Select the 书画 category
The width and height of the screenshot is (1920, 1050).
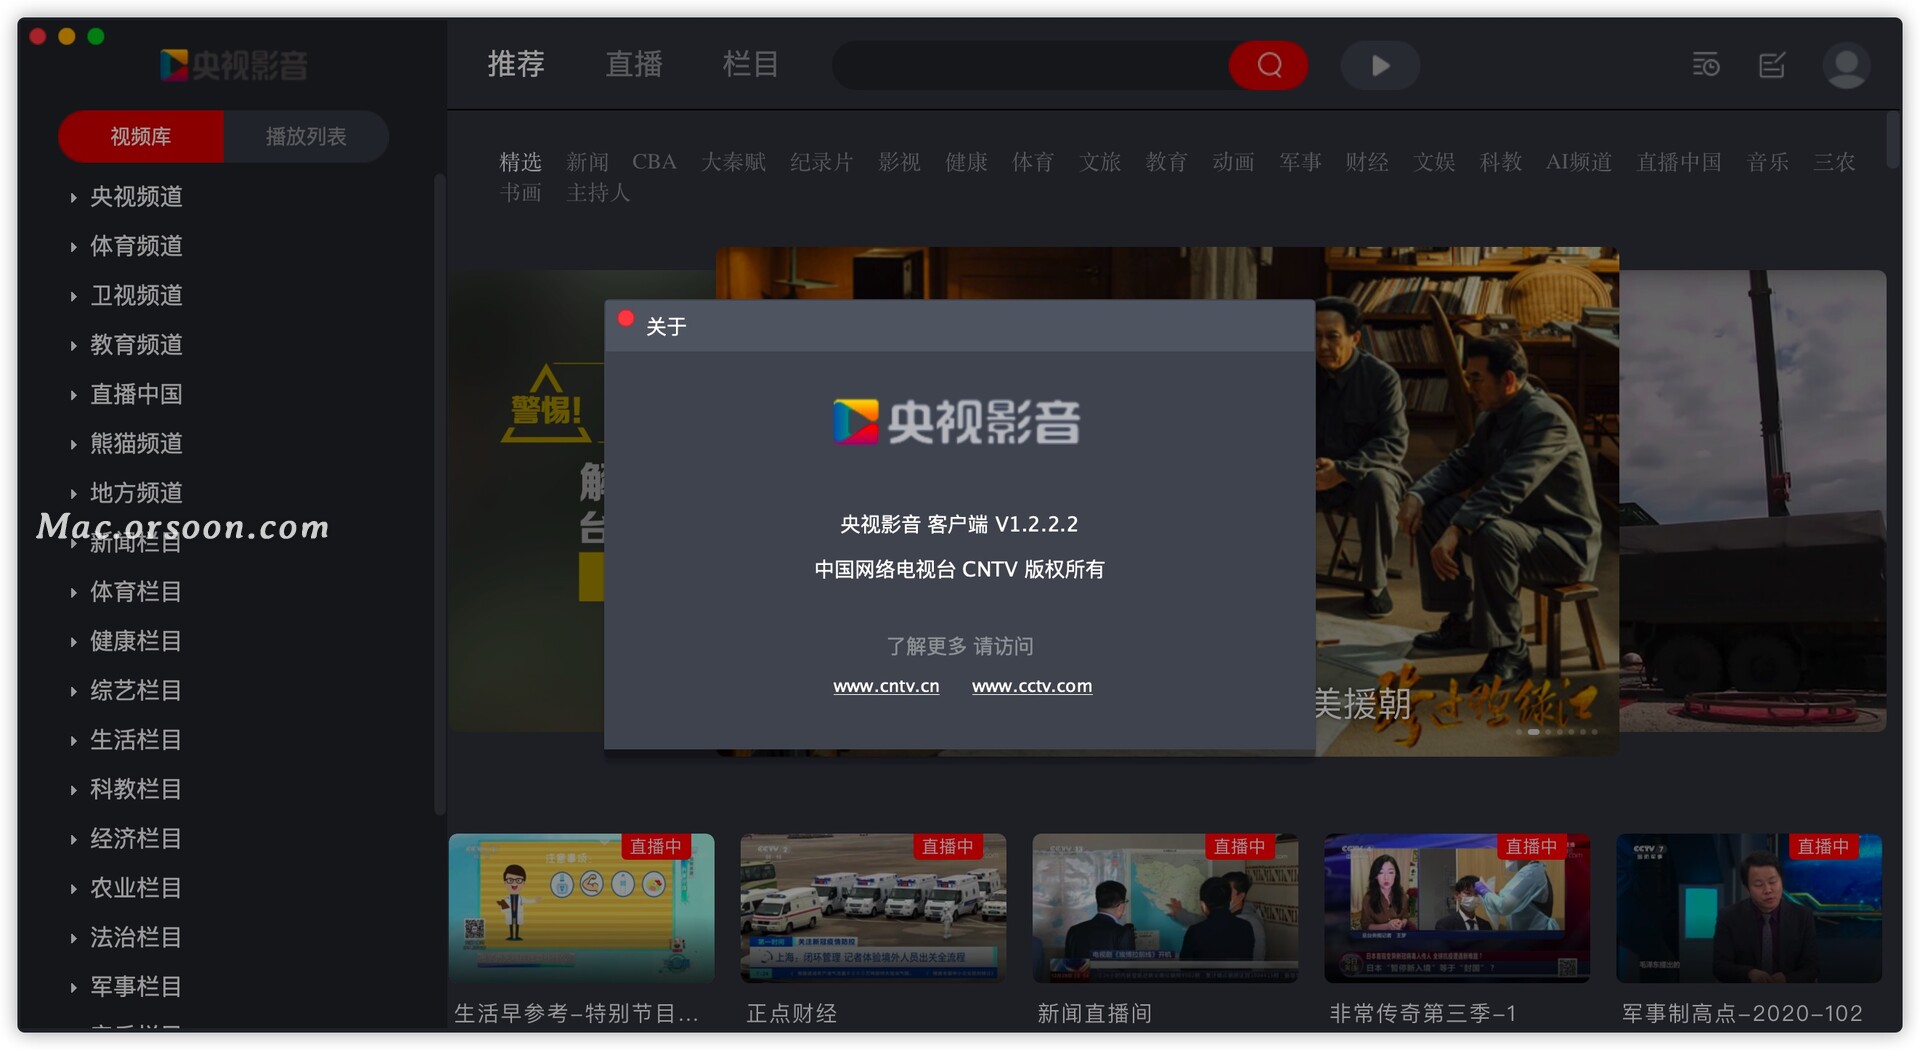[x=521, y=192]
